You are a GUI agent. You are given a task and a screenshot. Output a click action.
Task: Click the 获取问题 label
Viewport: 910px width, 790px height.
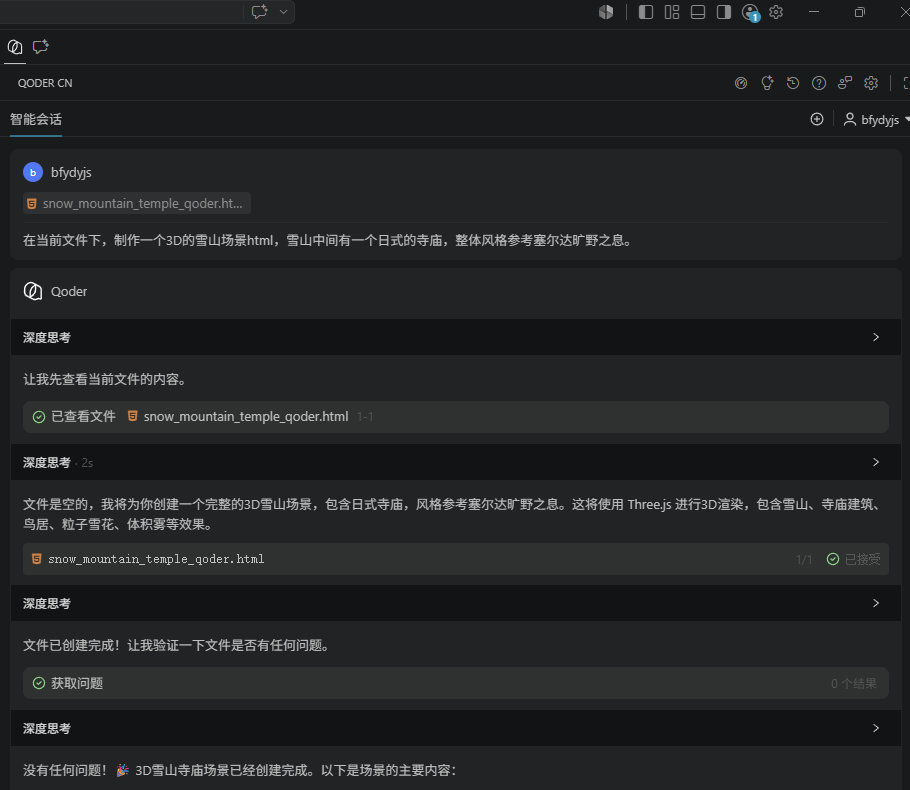click(x=77, y=683)
